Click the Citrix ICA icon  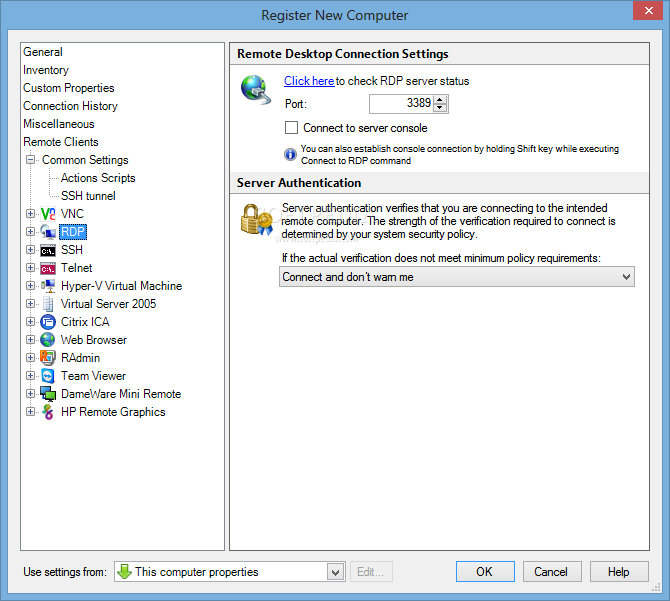coord(48,322)
